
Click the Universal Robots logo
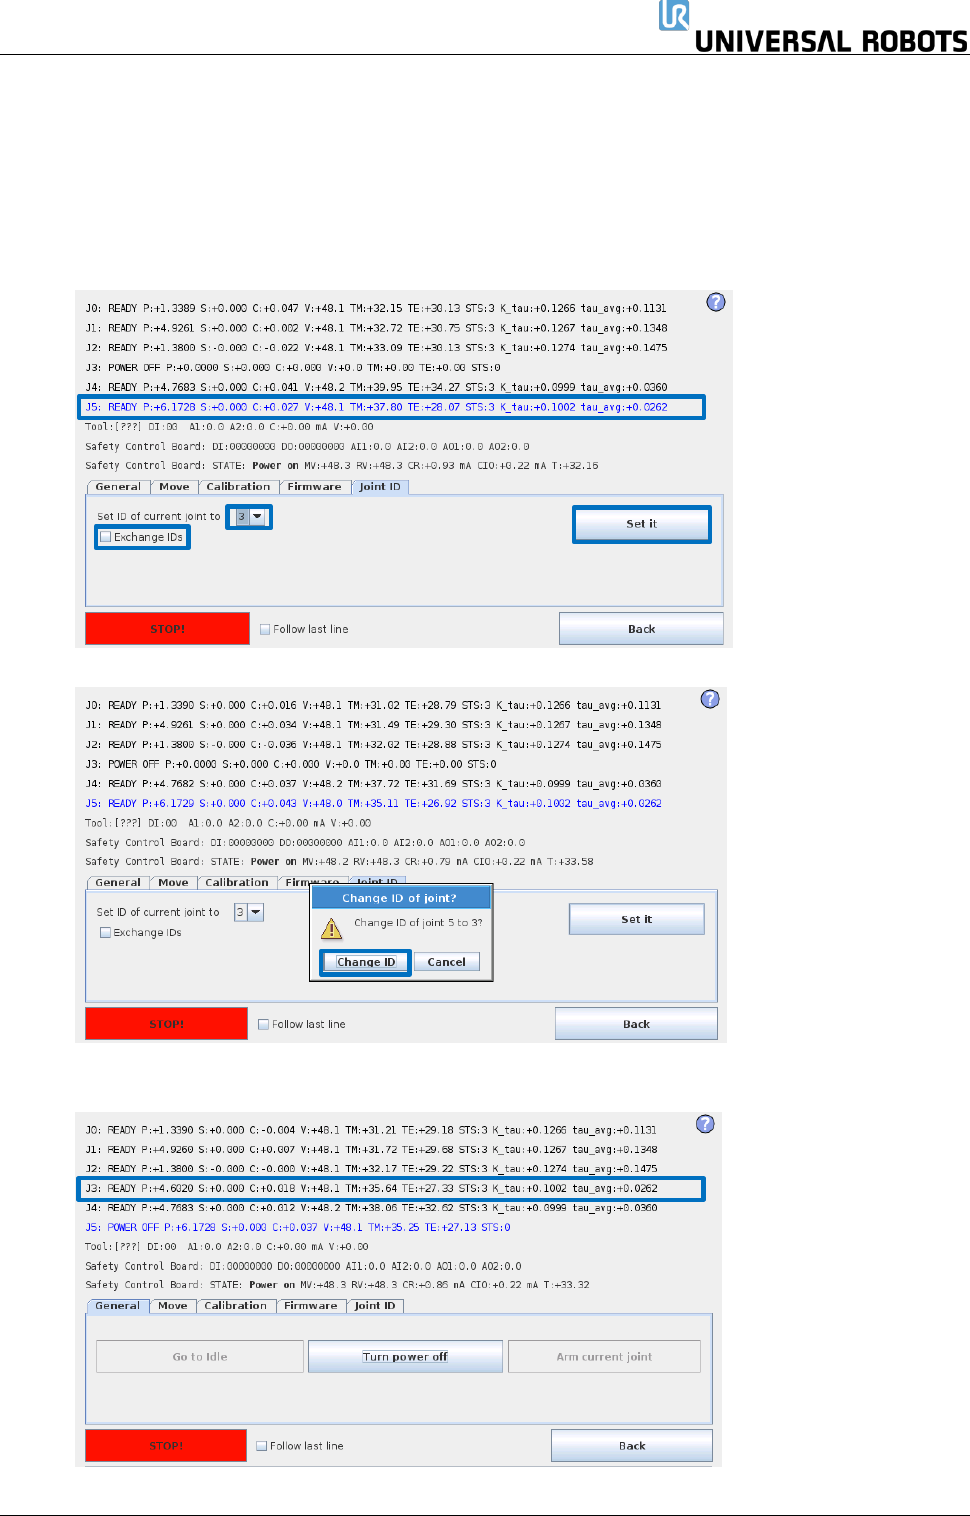813,27
